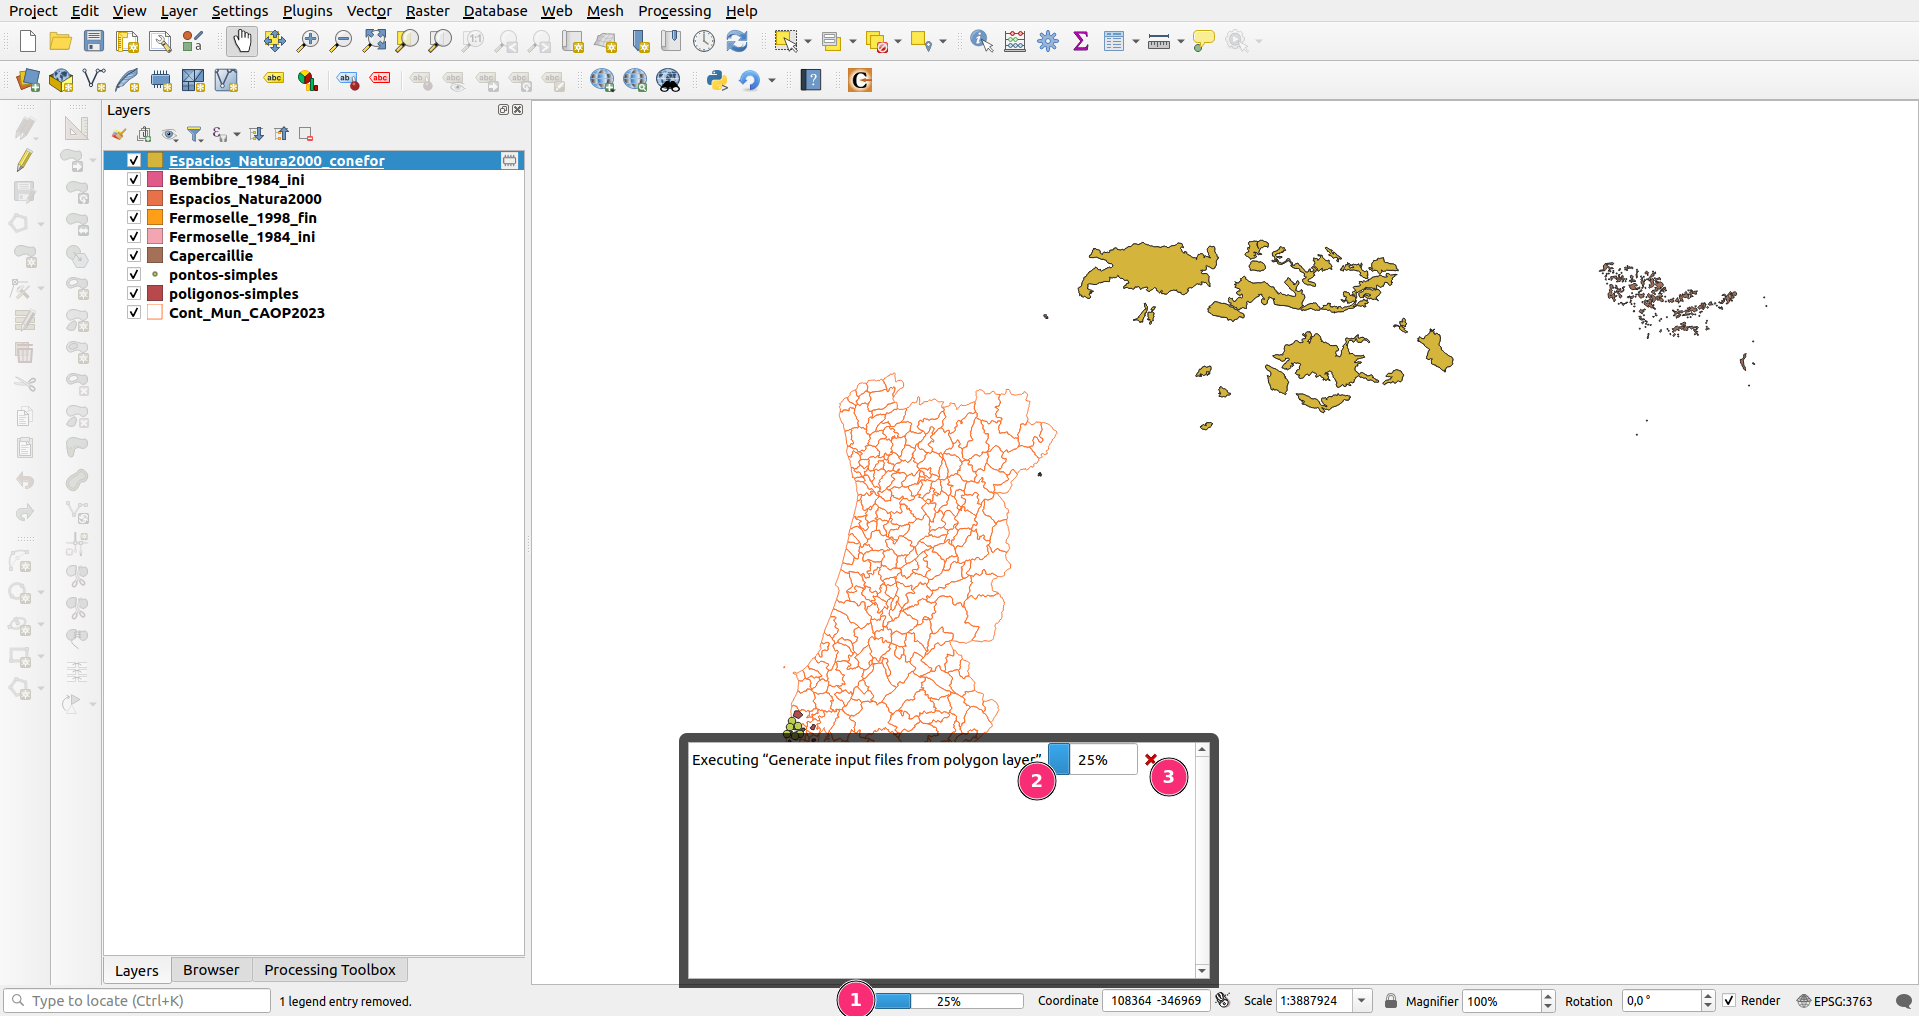Click the scale lock icon
The width and height of the screenshot is (1919, 1016).
coord(1390,1001)
